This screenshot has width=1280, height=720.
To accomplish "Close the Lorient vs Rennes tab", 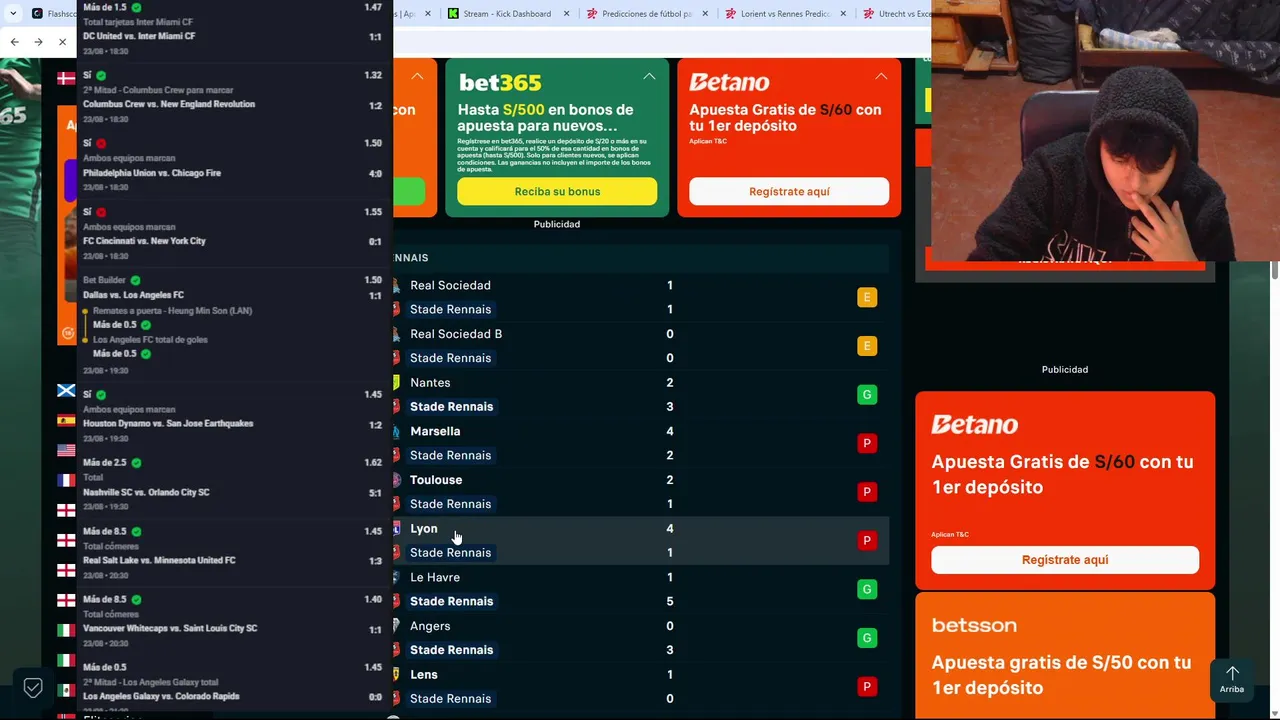I will coord(842,14).
